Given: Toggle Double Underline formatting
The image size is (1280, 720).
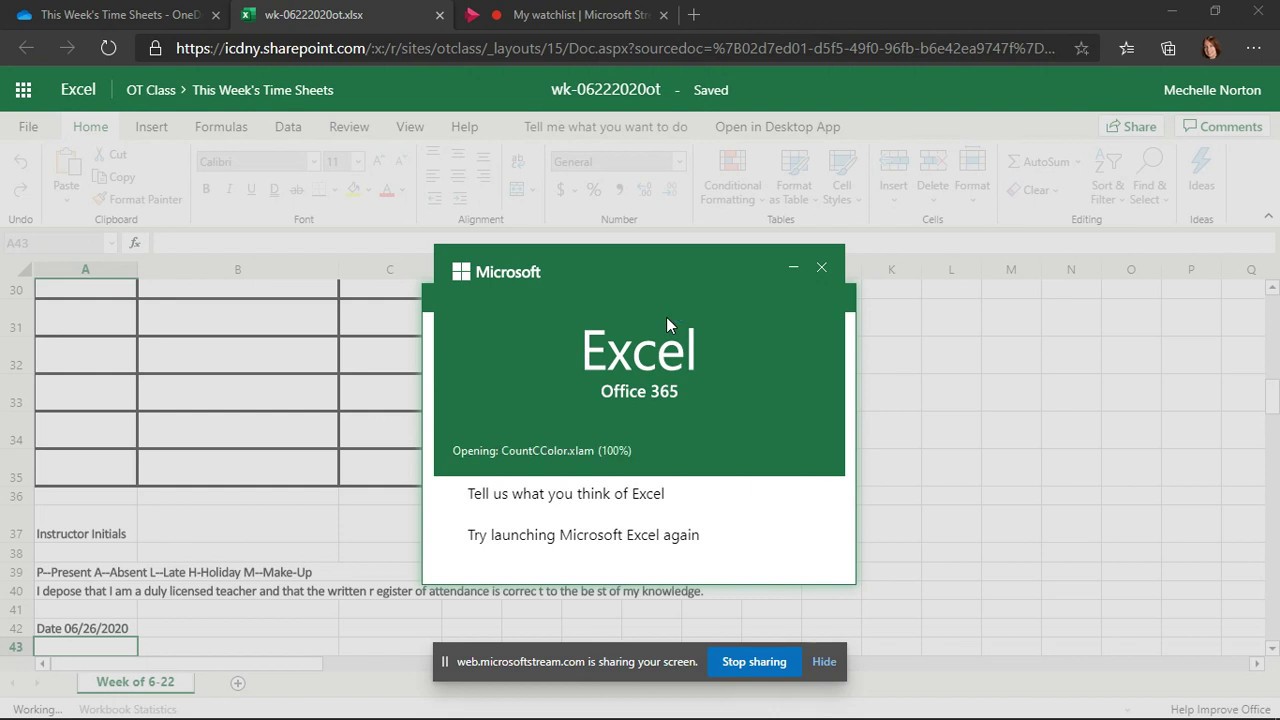Looking at the screenshot, I should 273,190.
